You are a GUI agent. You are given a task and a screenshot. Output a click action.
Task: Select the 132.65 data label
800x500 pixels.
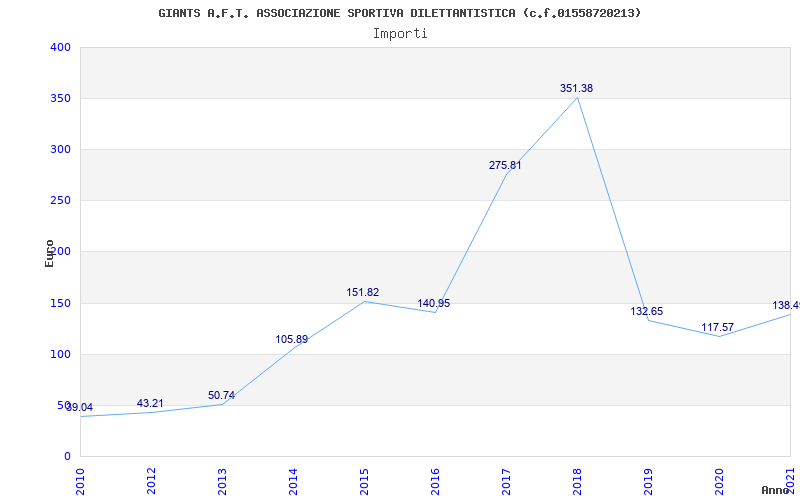(x=647, y=312)
